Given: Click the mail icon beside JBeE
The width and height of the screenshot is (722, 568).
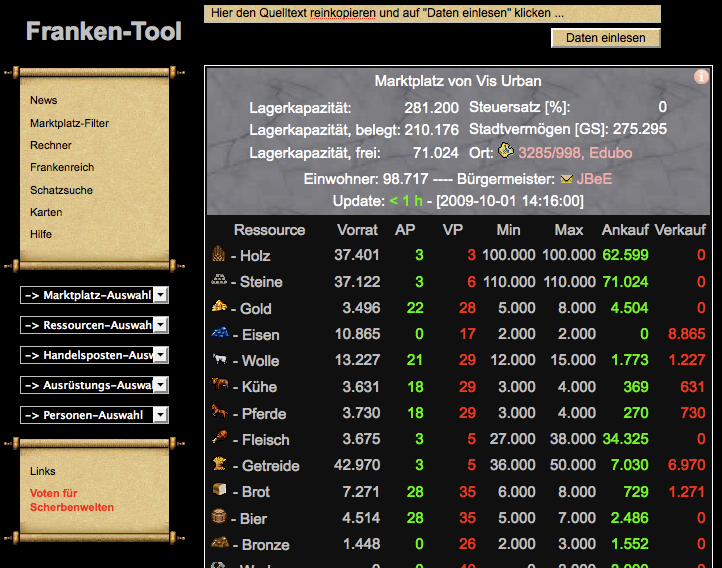Looking at the screenshot, I should [567, 179].
